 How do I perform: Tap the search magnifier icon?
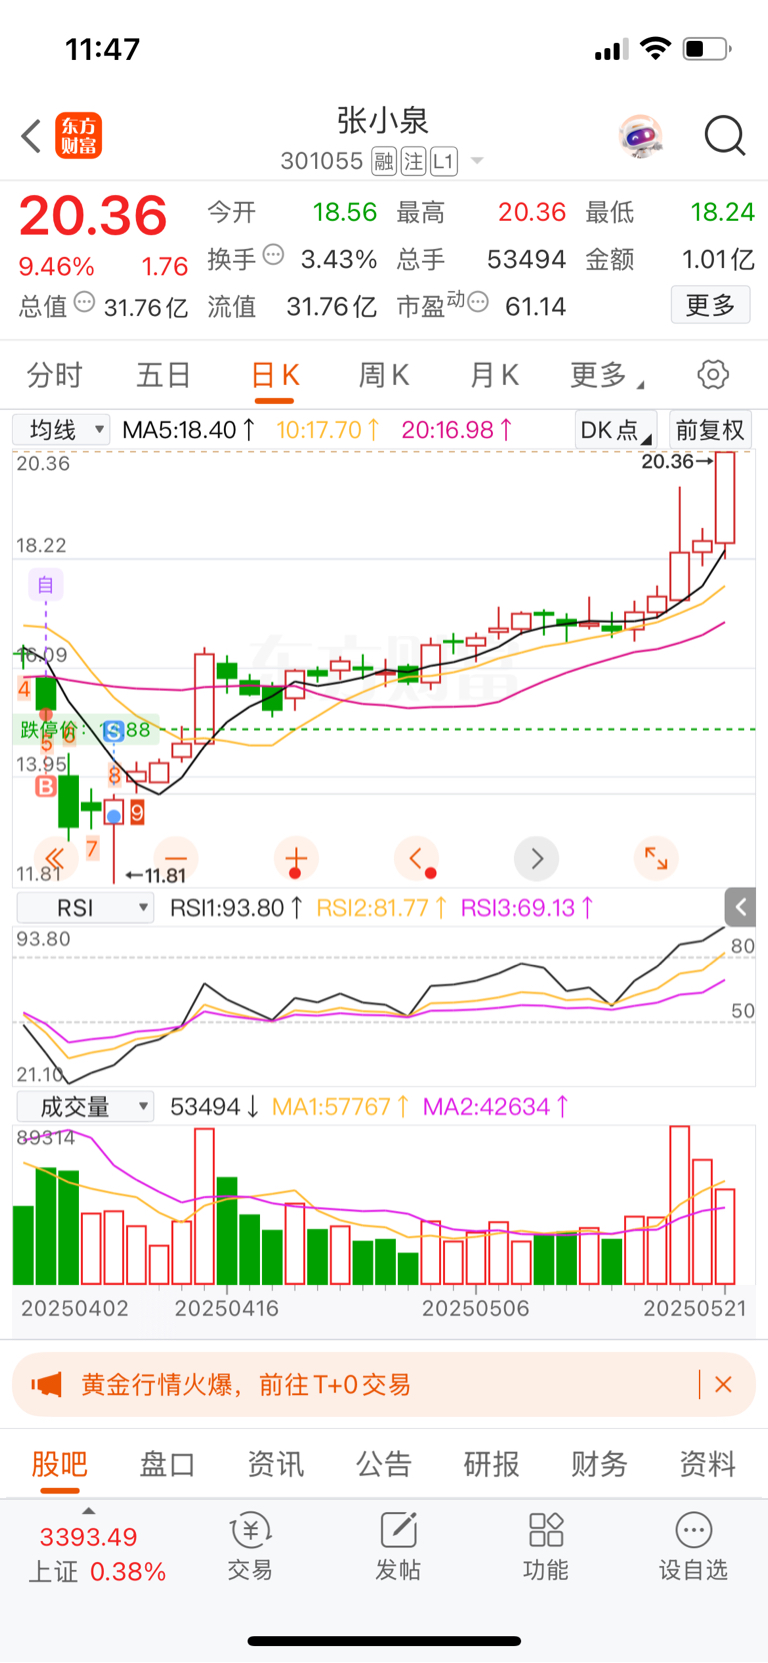coord(725,136)
